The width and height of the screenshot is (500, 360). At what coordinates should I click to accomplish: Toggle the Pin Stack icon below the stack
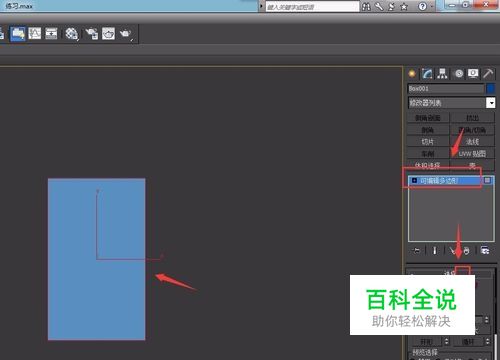(416, 250)
